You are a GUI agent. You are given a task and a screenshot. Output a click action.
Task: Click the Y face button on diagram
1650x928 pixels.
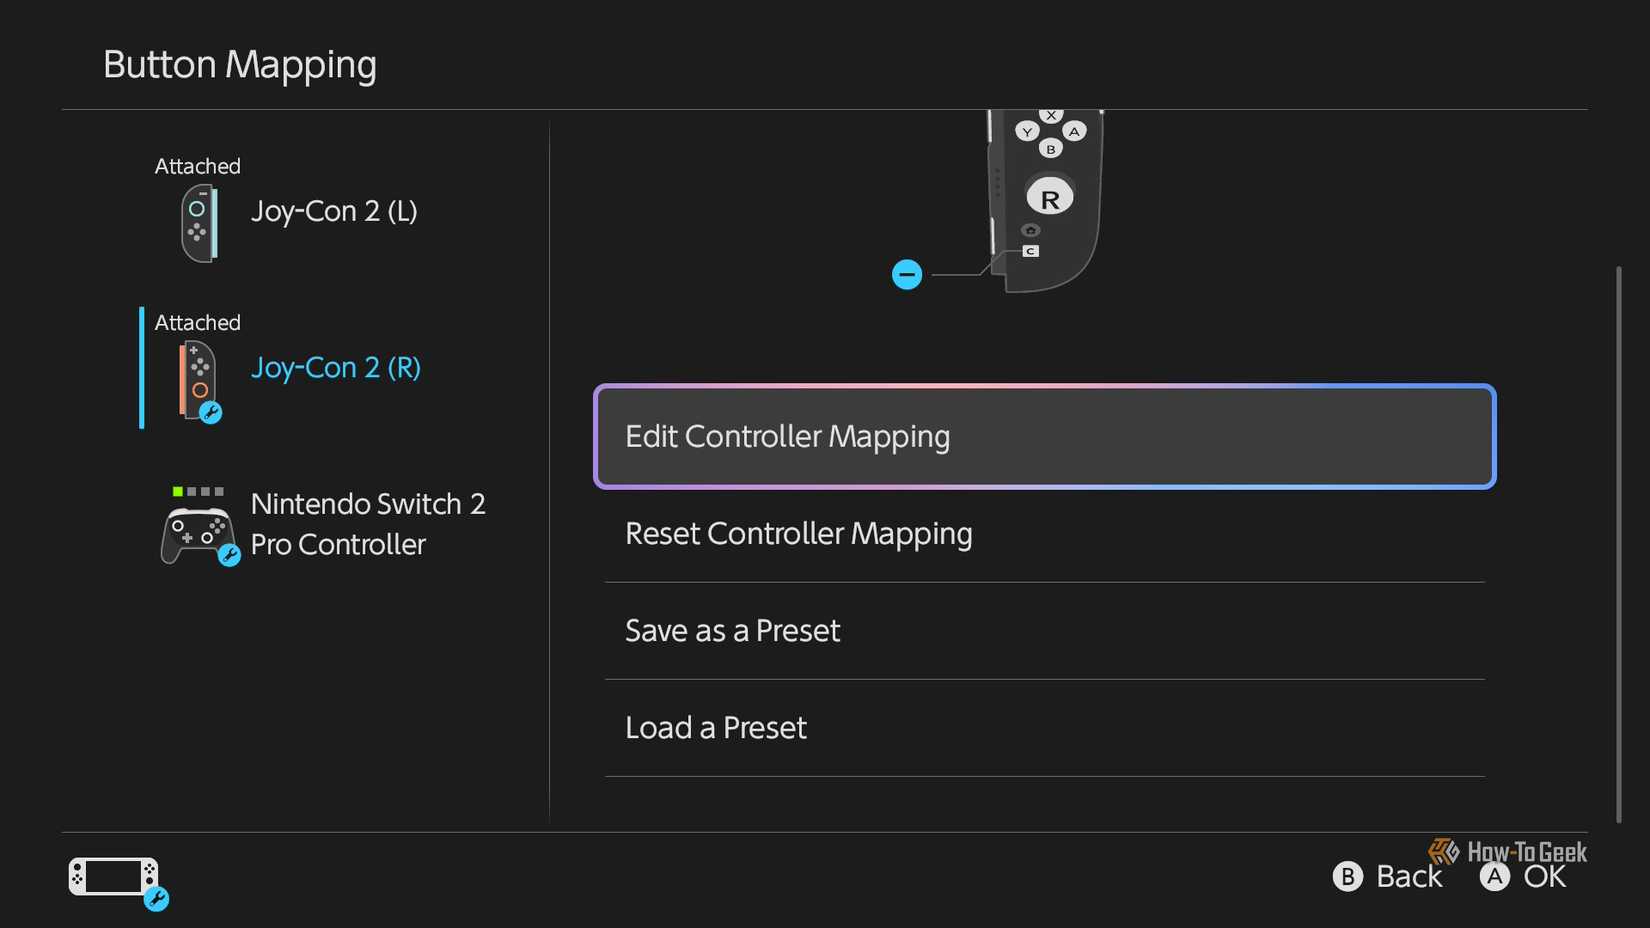pos(1027,131)
